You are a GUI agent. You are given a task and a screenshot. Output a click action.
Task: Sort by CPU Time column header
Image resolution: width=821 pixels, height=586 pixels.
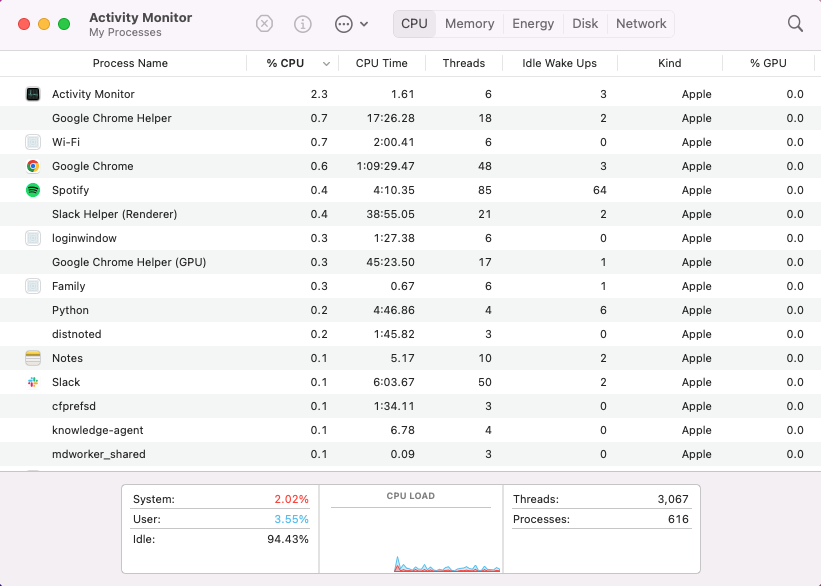(382, 63)
